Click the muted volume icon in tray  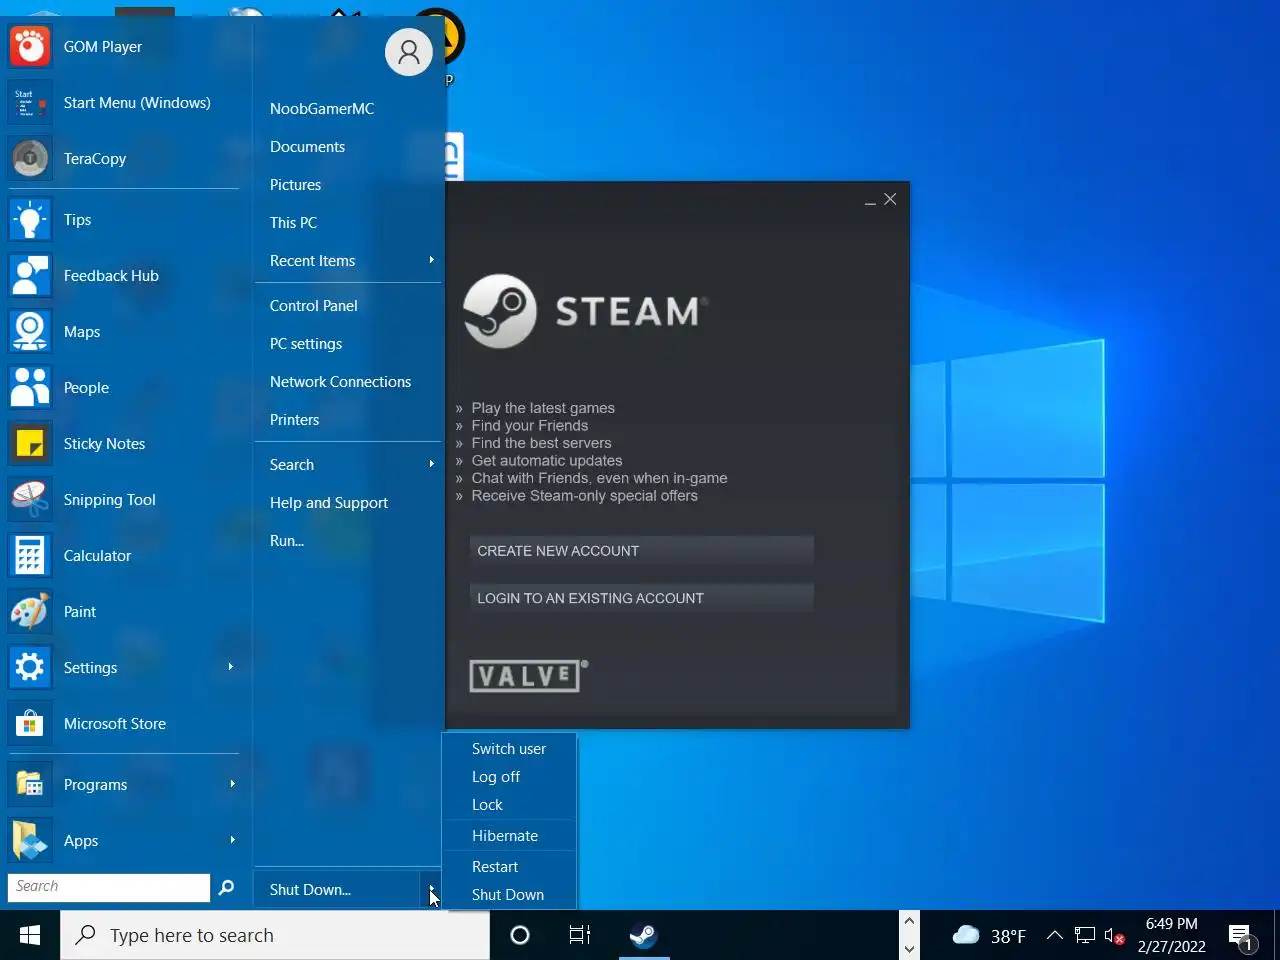tap(1114, 936)
